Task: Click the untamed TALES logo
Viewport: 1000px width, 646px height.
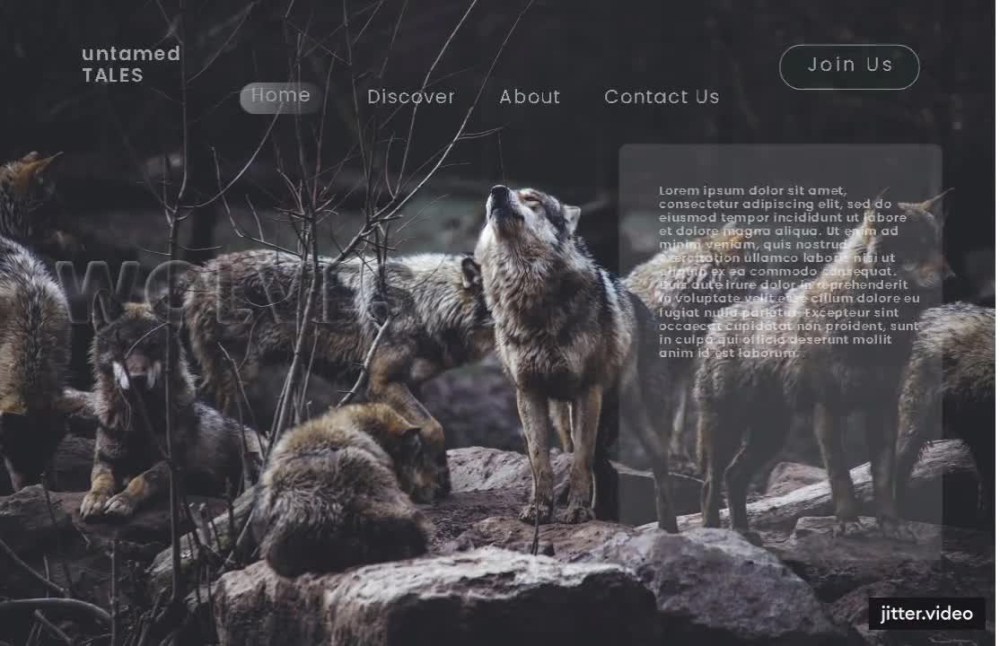Action: click(131, 64)
